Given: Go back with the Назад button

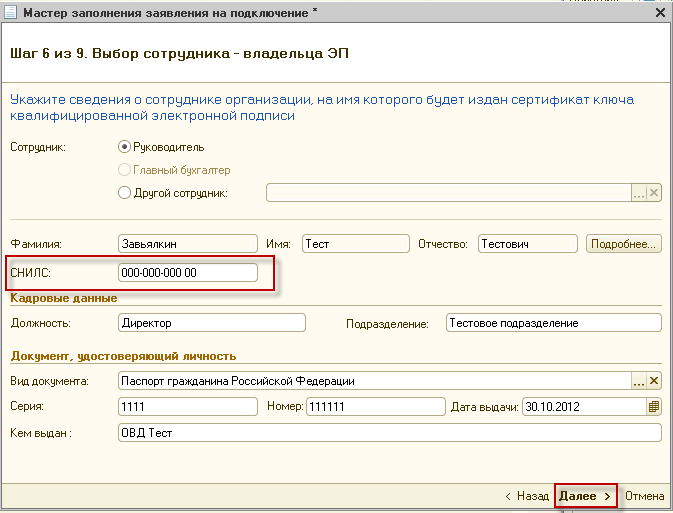Looking at the screenshot, I should coord(527,496).
